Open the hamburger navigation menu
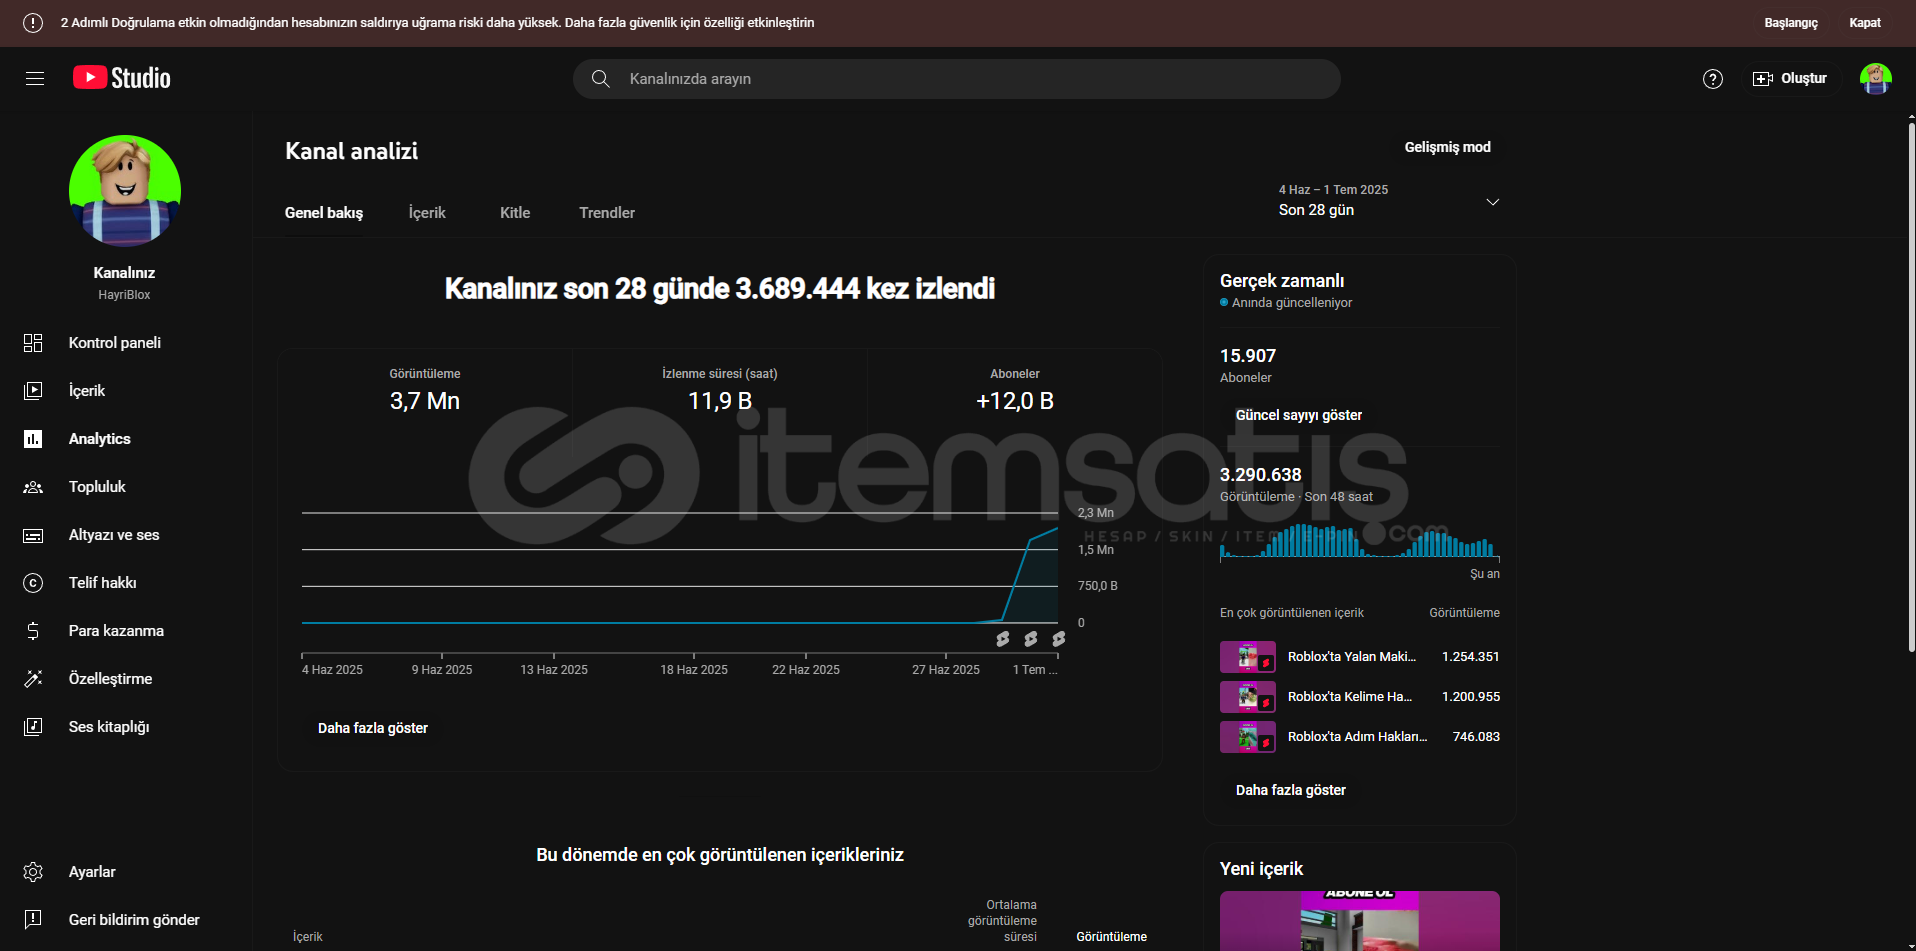The width and height of the screenshot is (1916, 951). 35,78
